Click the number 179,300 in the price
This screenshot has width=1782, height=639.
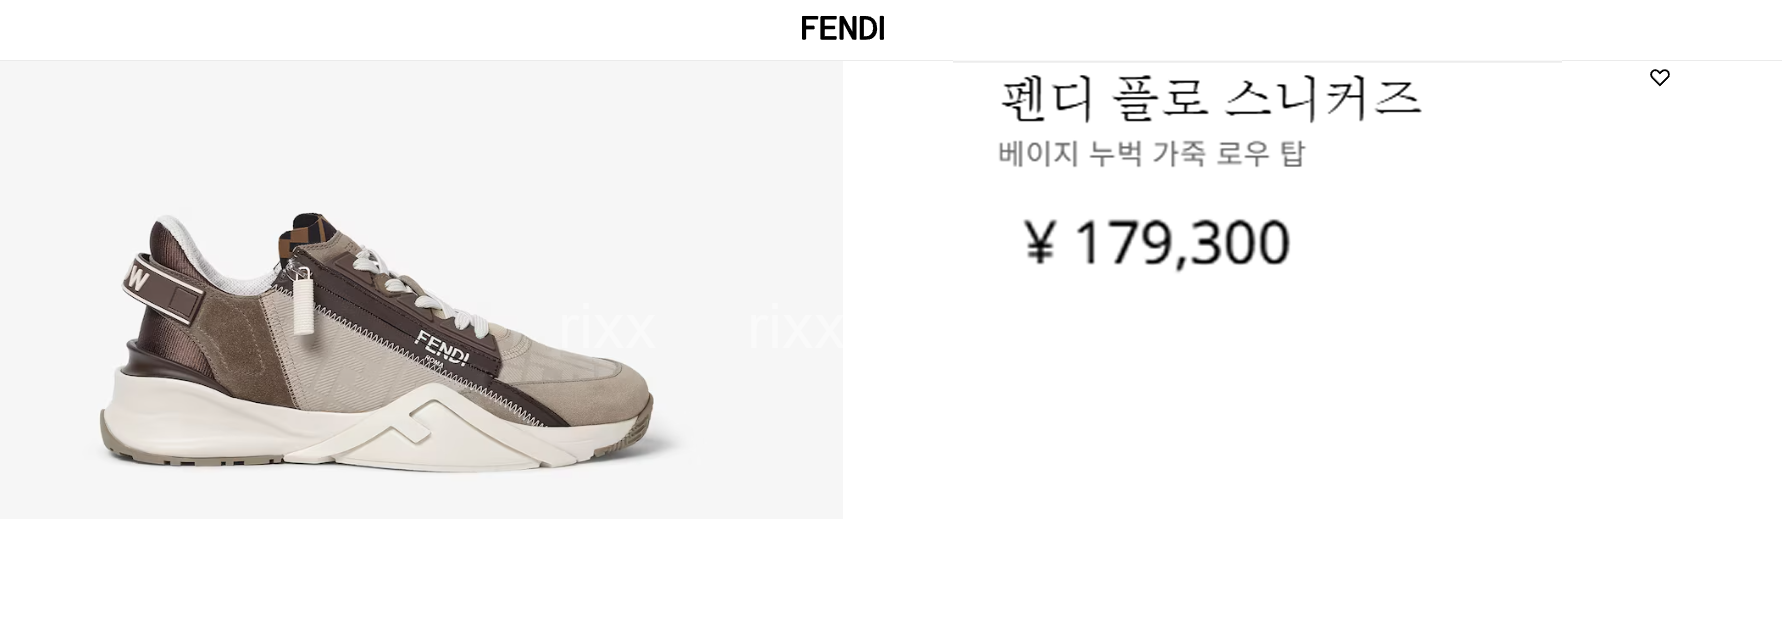pyautogui.click(x=1182, y=243)
